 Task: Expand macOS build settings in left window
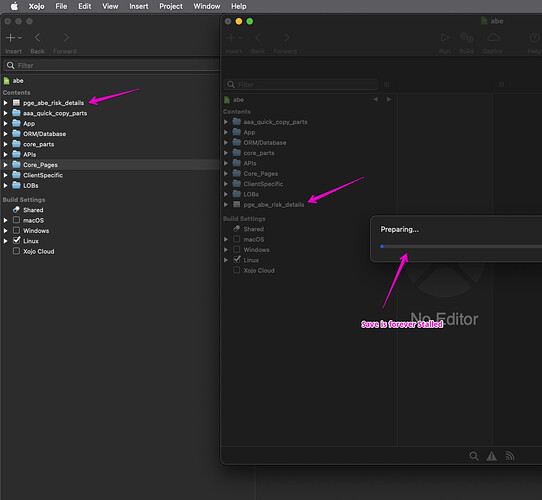coord(6,220)
